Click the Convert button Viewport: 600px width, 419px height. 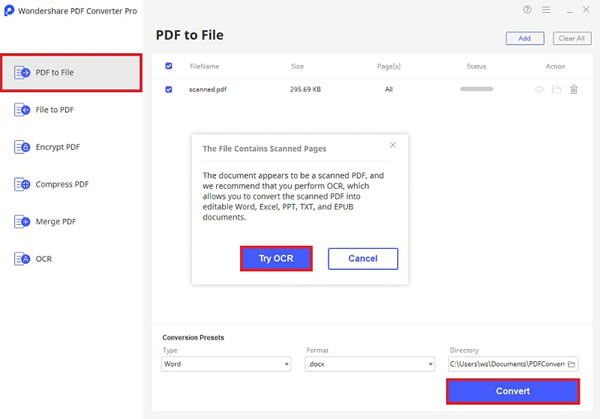click(x=513, y=391)
